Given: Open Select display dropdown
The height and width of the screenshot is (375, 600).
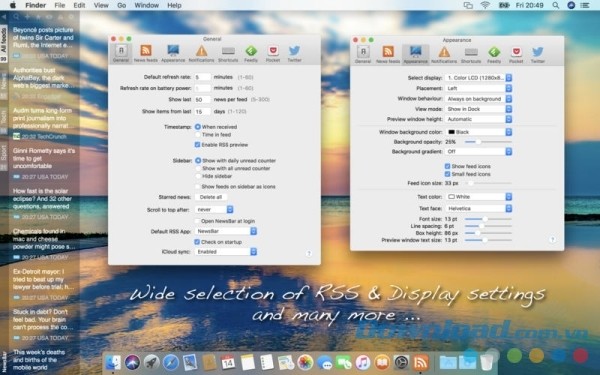Looking at the screenshot, I should [x=478, y=78].
